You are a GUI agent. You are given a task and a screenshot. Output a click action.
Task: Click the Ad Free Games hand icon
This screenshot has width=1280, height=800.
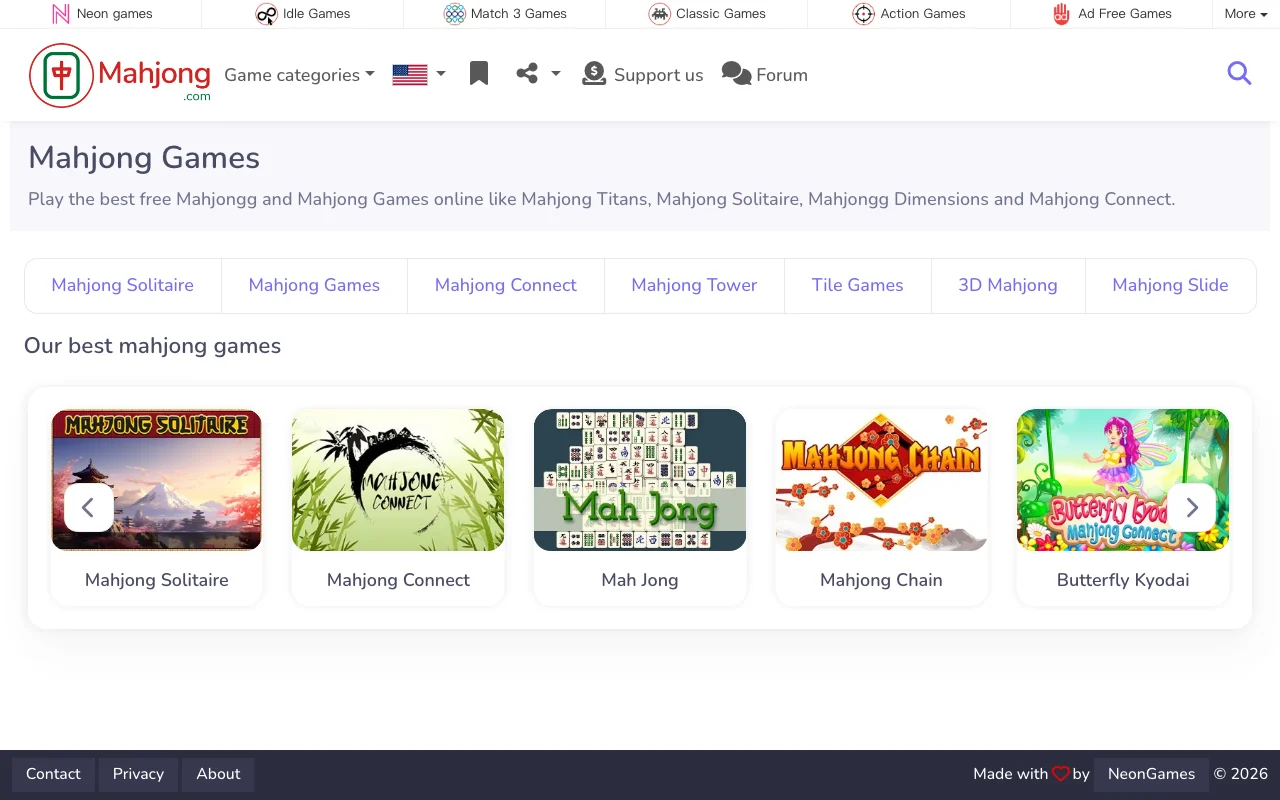[1061, 14]
